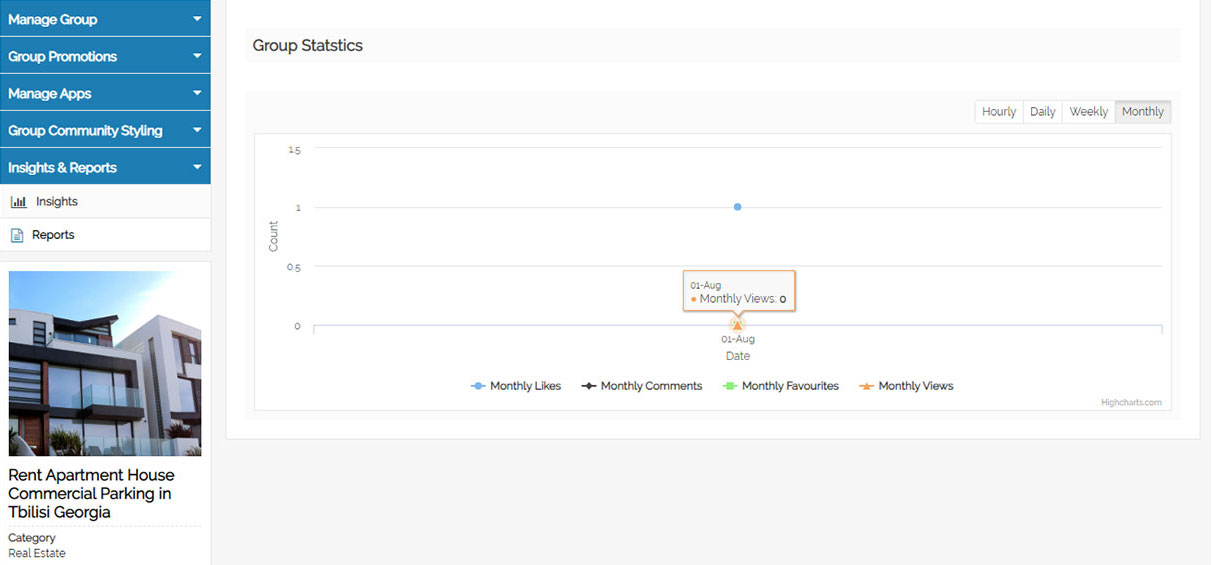Select the Monthly statistics view
The width and height of the screenshot is (1213, 565).
(x=1142, y=112)
